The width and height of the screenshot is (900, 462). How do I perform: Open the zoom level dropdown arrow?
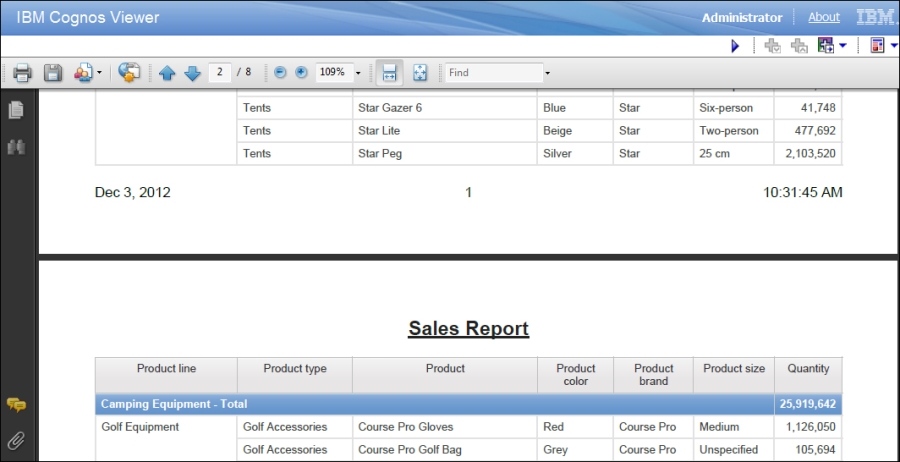[x=358, y=73]
